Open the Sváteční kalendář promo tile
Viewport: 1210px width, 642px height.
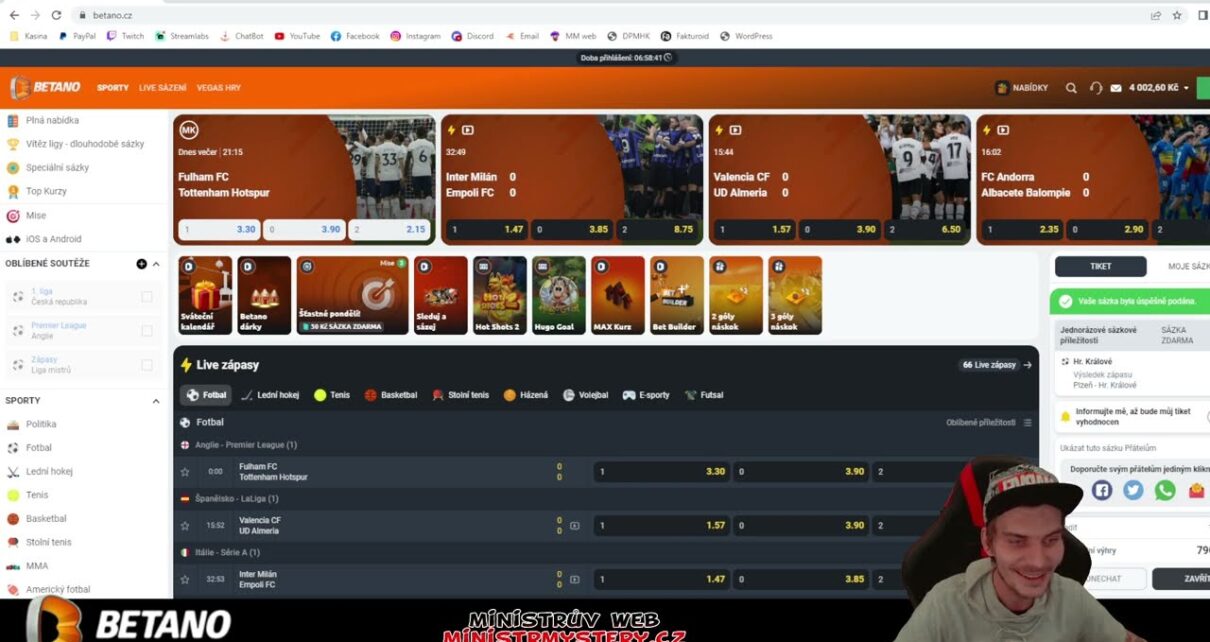pyautogui.click(x=204, y=295)
